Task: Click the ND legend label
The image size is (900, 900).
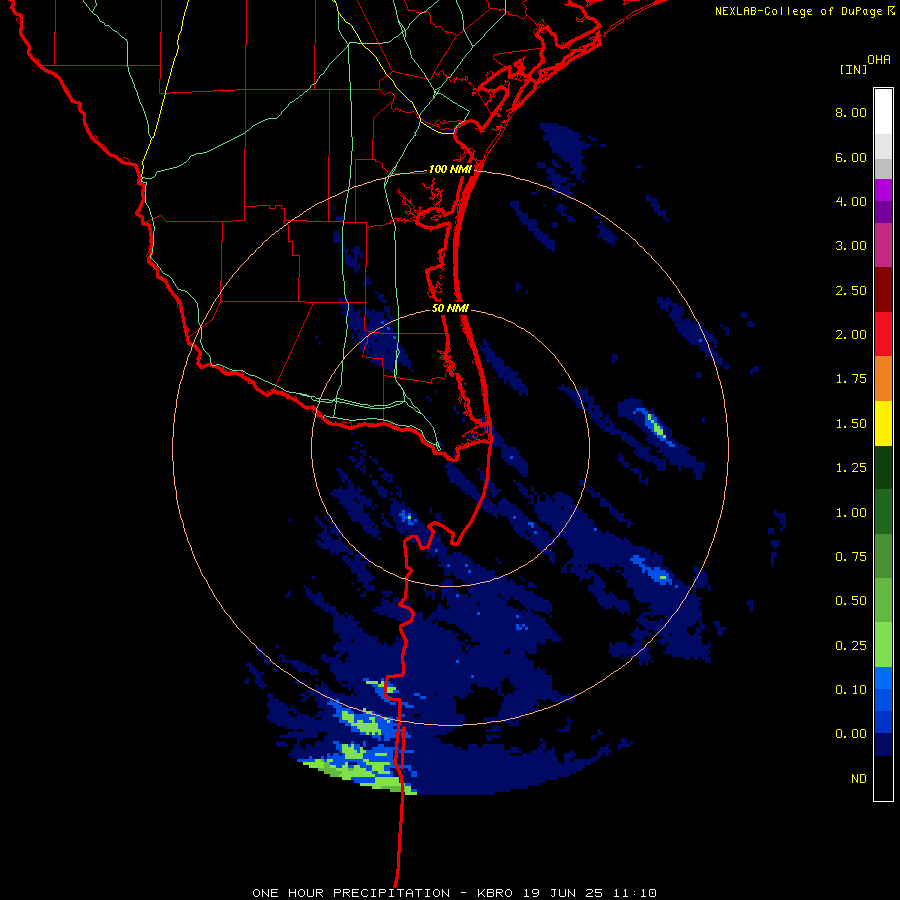Action: click(859, 779)
